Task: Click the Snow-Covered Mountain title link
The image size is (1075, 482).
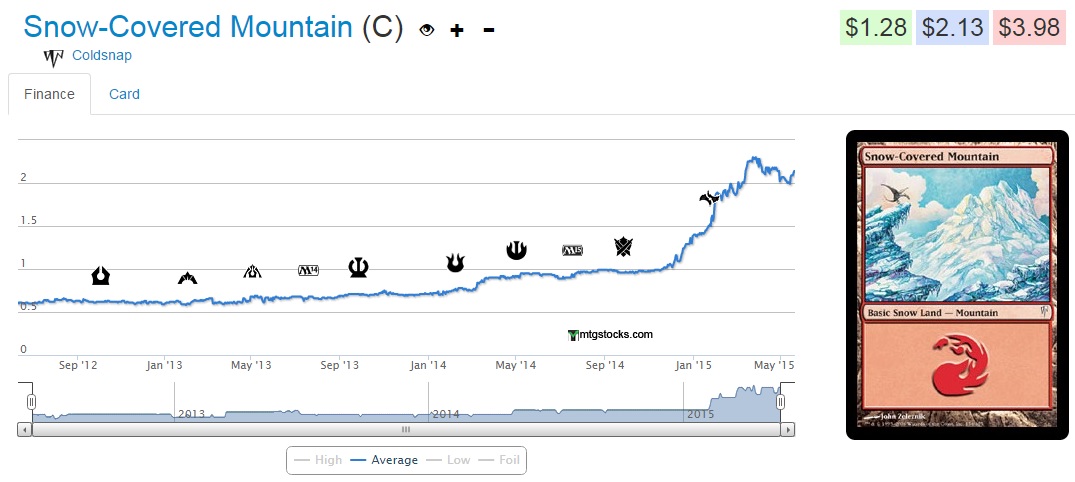Action: (188, 27)
